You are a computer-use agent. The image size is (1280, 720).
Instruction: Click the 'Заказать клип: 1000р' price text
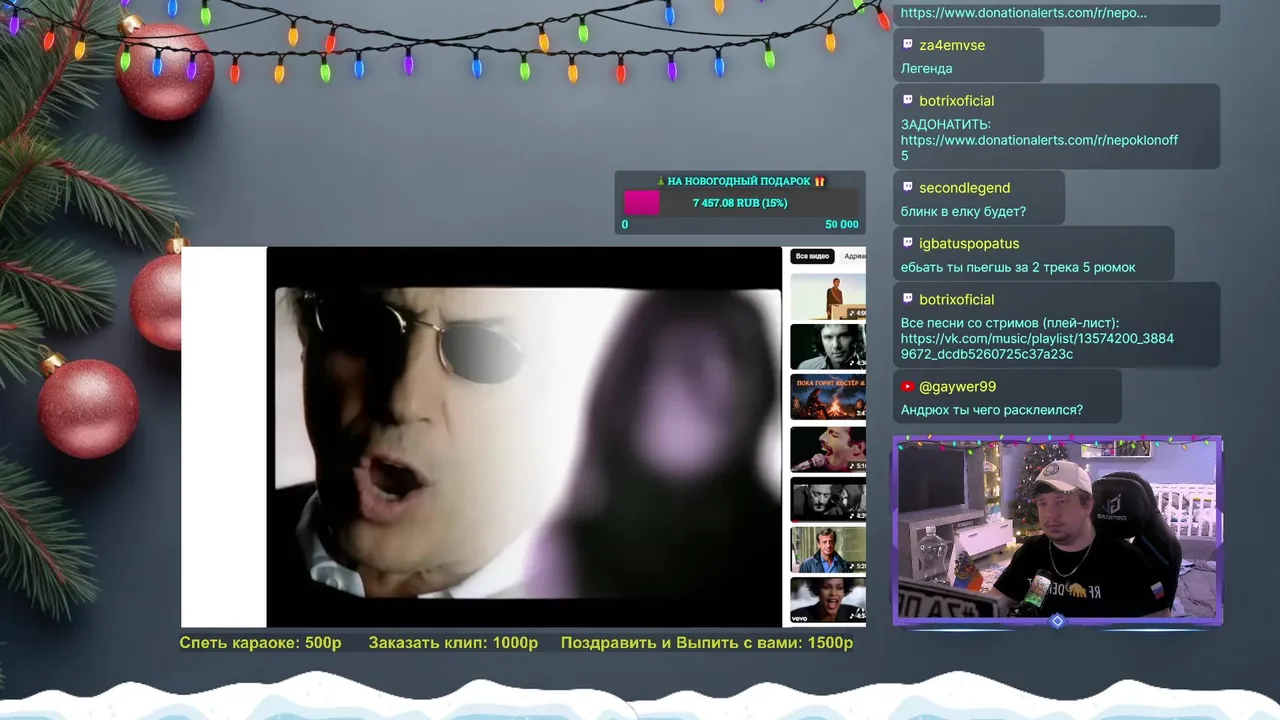[x=453, y=643]
